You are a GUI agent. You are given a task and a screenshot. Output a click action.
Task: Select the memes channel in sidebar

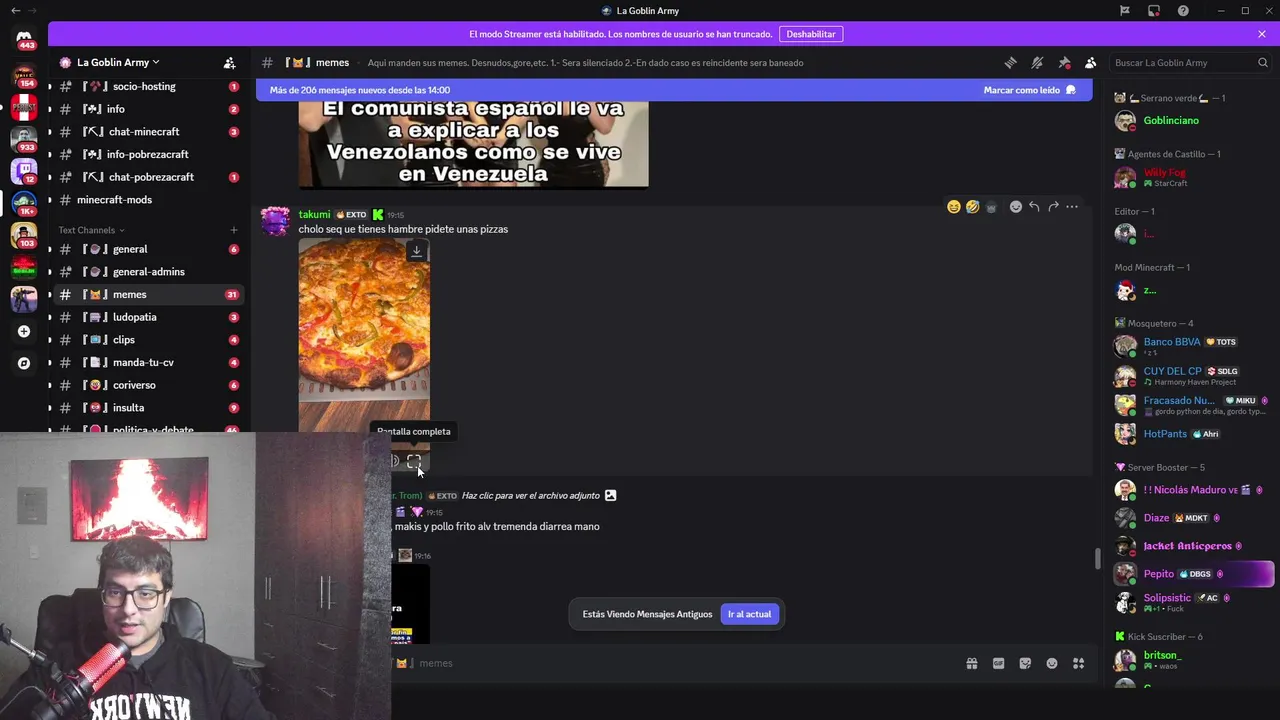[147, 295]
